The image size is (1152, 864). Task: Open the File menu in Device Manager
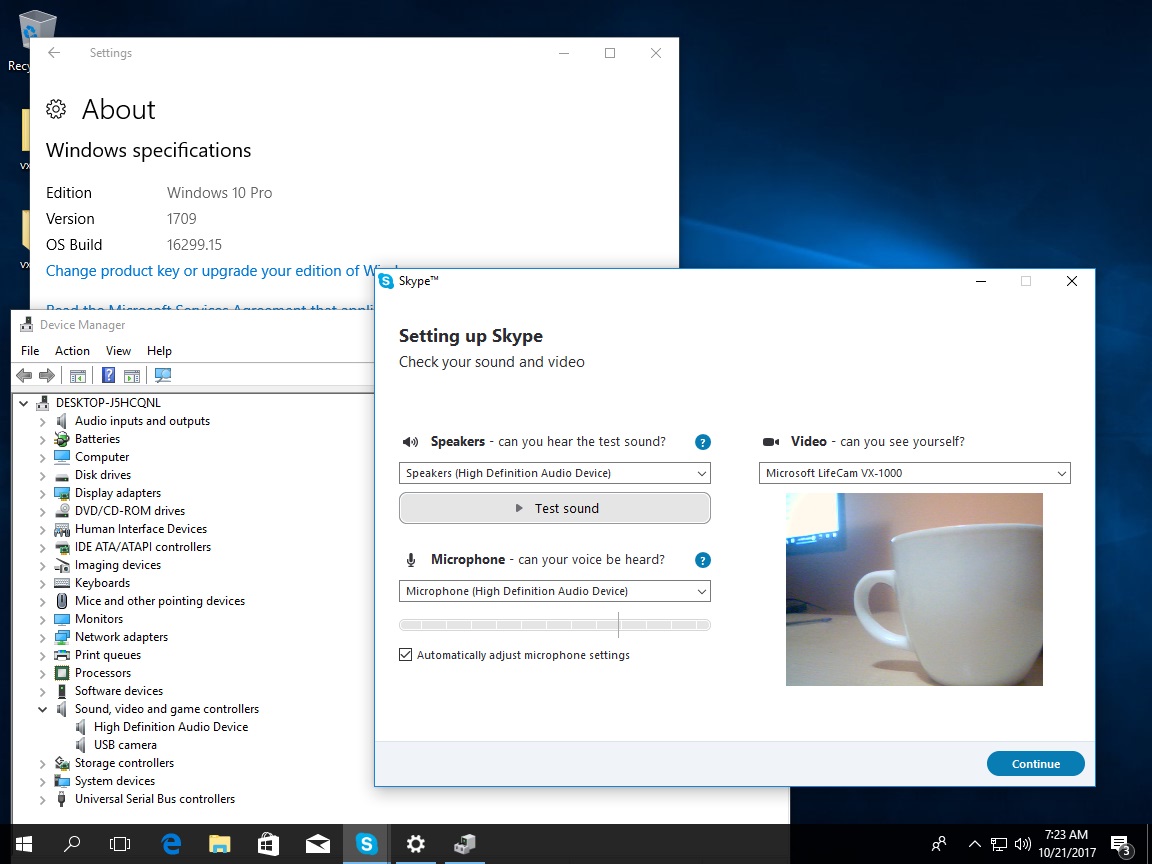tap(30, 351)
